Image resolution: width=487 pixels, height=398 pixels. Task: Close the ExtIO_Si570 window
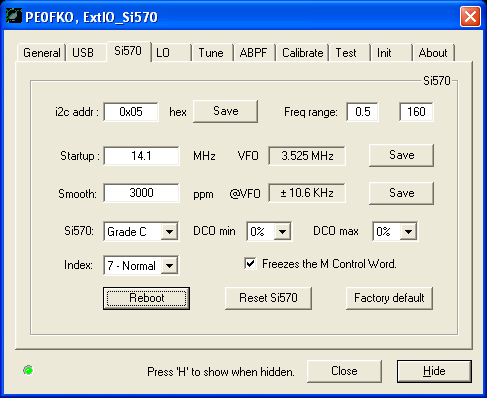tap(470, 16)
